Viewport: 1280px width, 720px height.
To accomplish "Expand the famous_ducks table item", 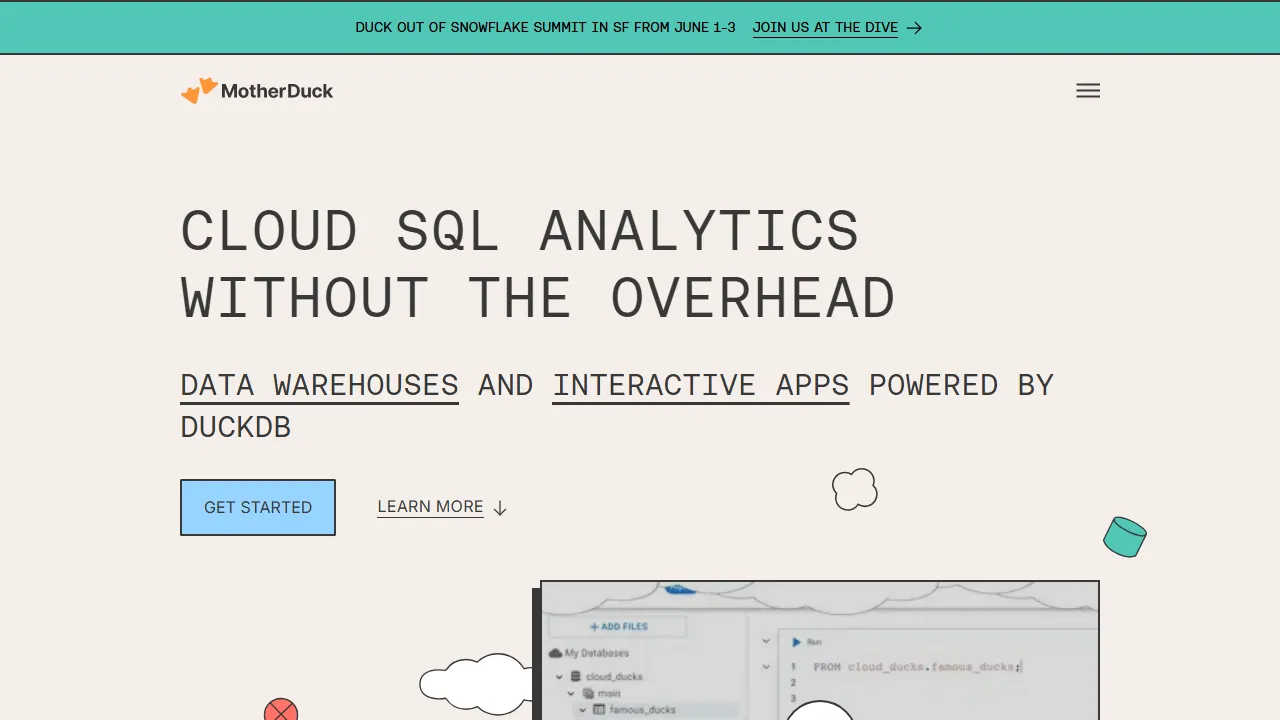I will tap(583, 710).
